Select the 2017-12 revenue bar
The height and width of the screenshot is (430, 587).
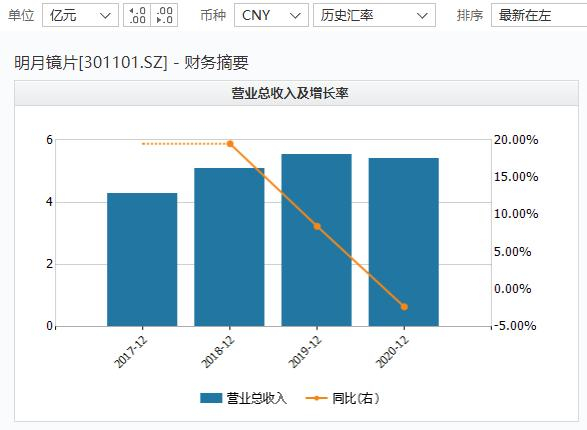point(142,260)
